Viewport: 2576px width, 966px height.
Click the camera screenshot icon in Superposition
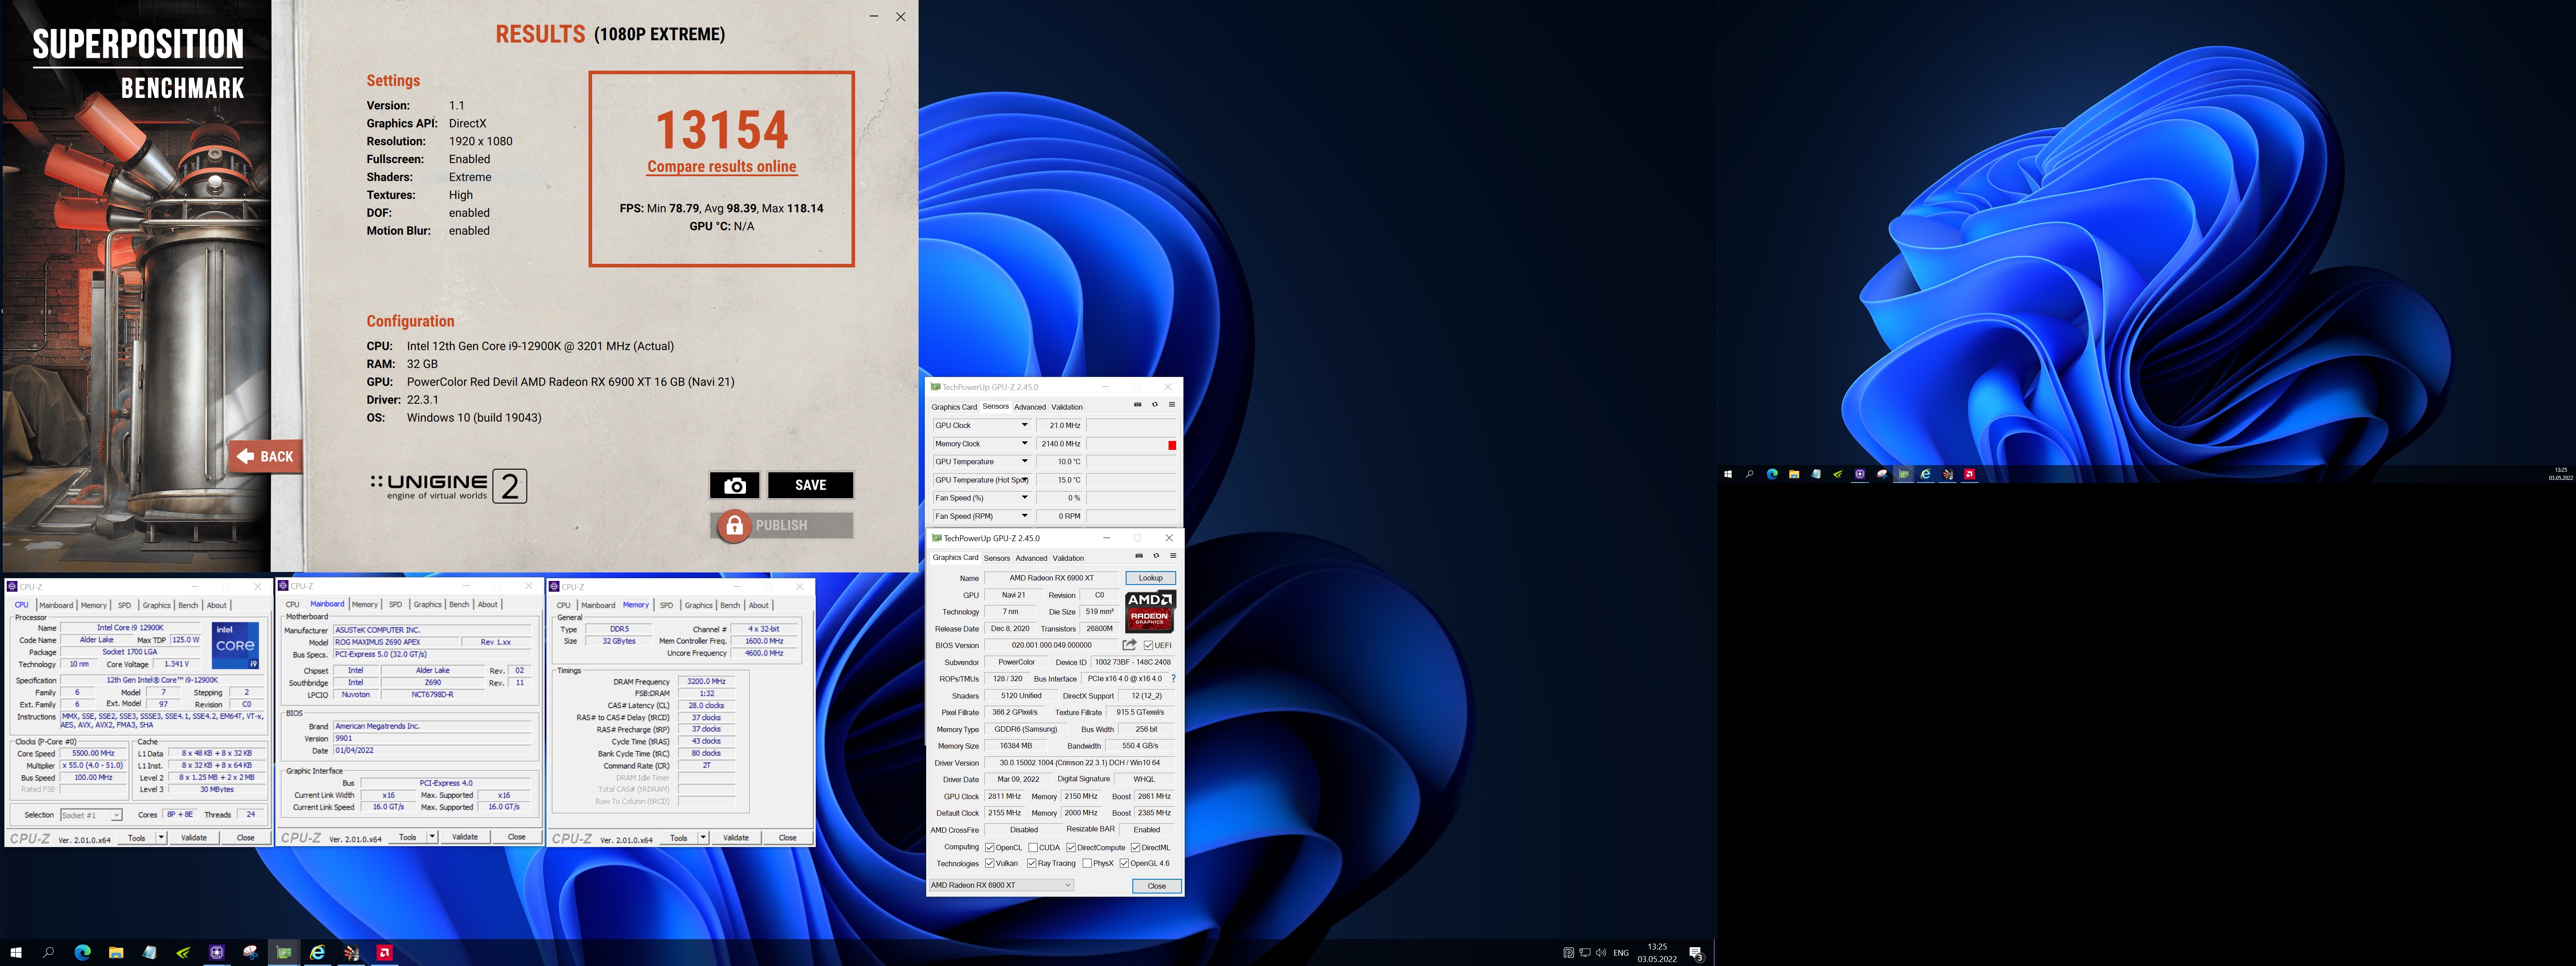(x=734, y=485)
